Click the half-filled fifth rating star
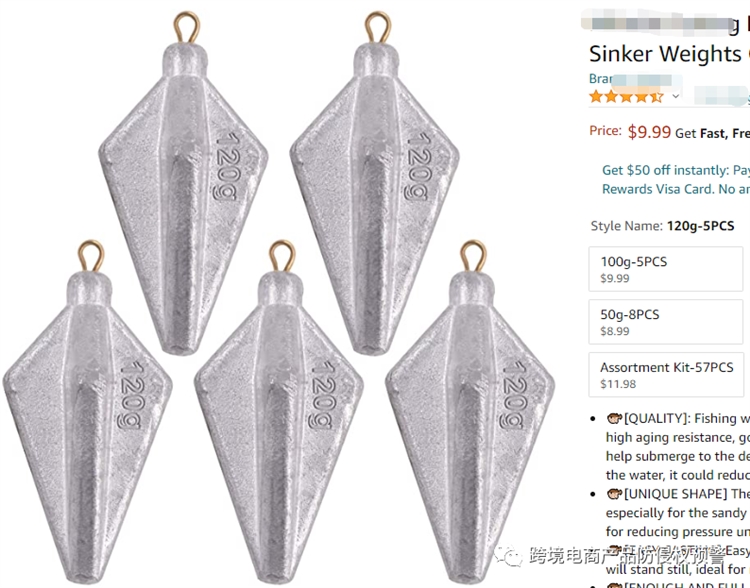 pyautogui.click(x=656, y=97)
